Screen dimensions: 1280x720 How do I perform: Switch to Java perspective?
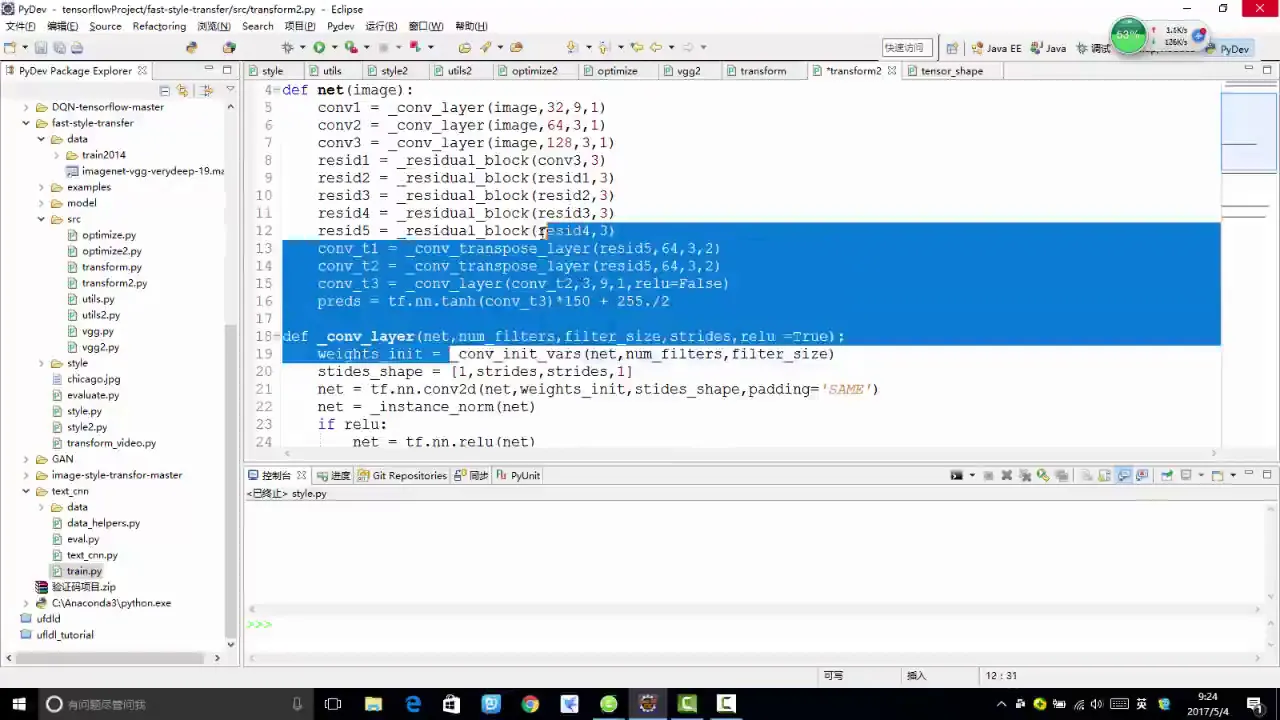[x=1049, y=48]
